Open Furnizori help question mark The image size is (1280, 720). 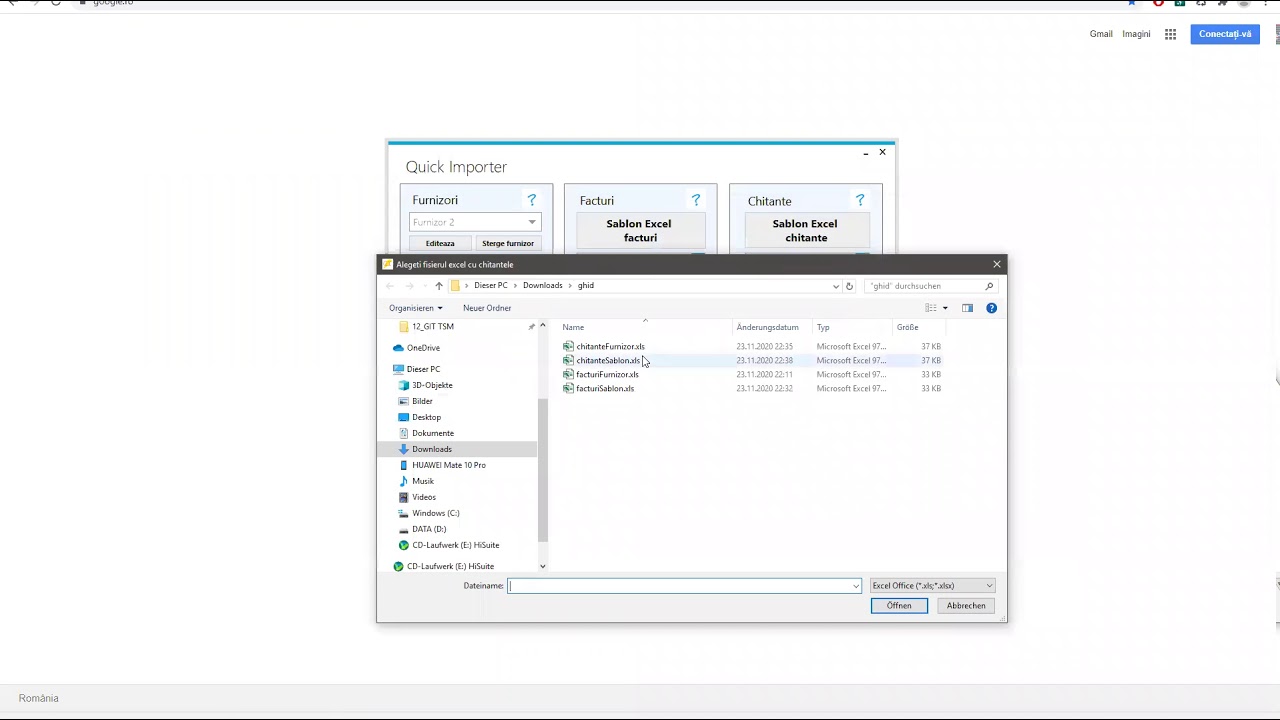click(x=532, y=200)
